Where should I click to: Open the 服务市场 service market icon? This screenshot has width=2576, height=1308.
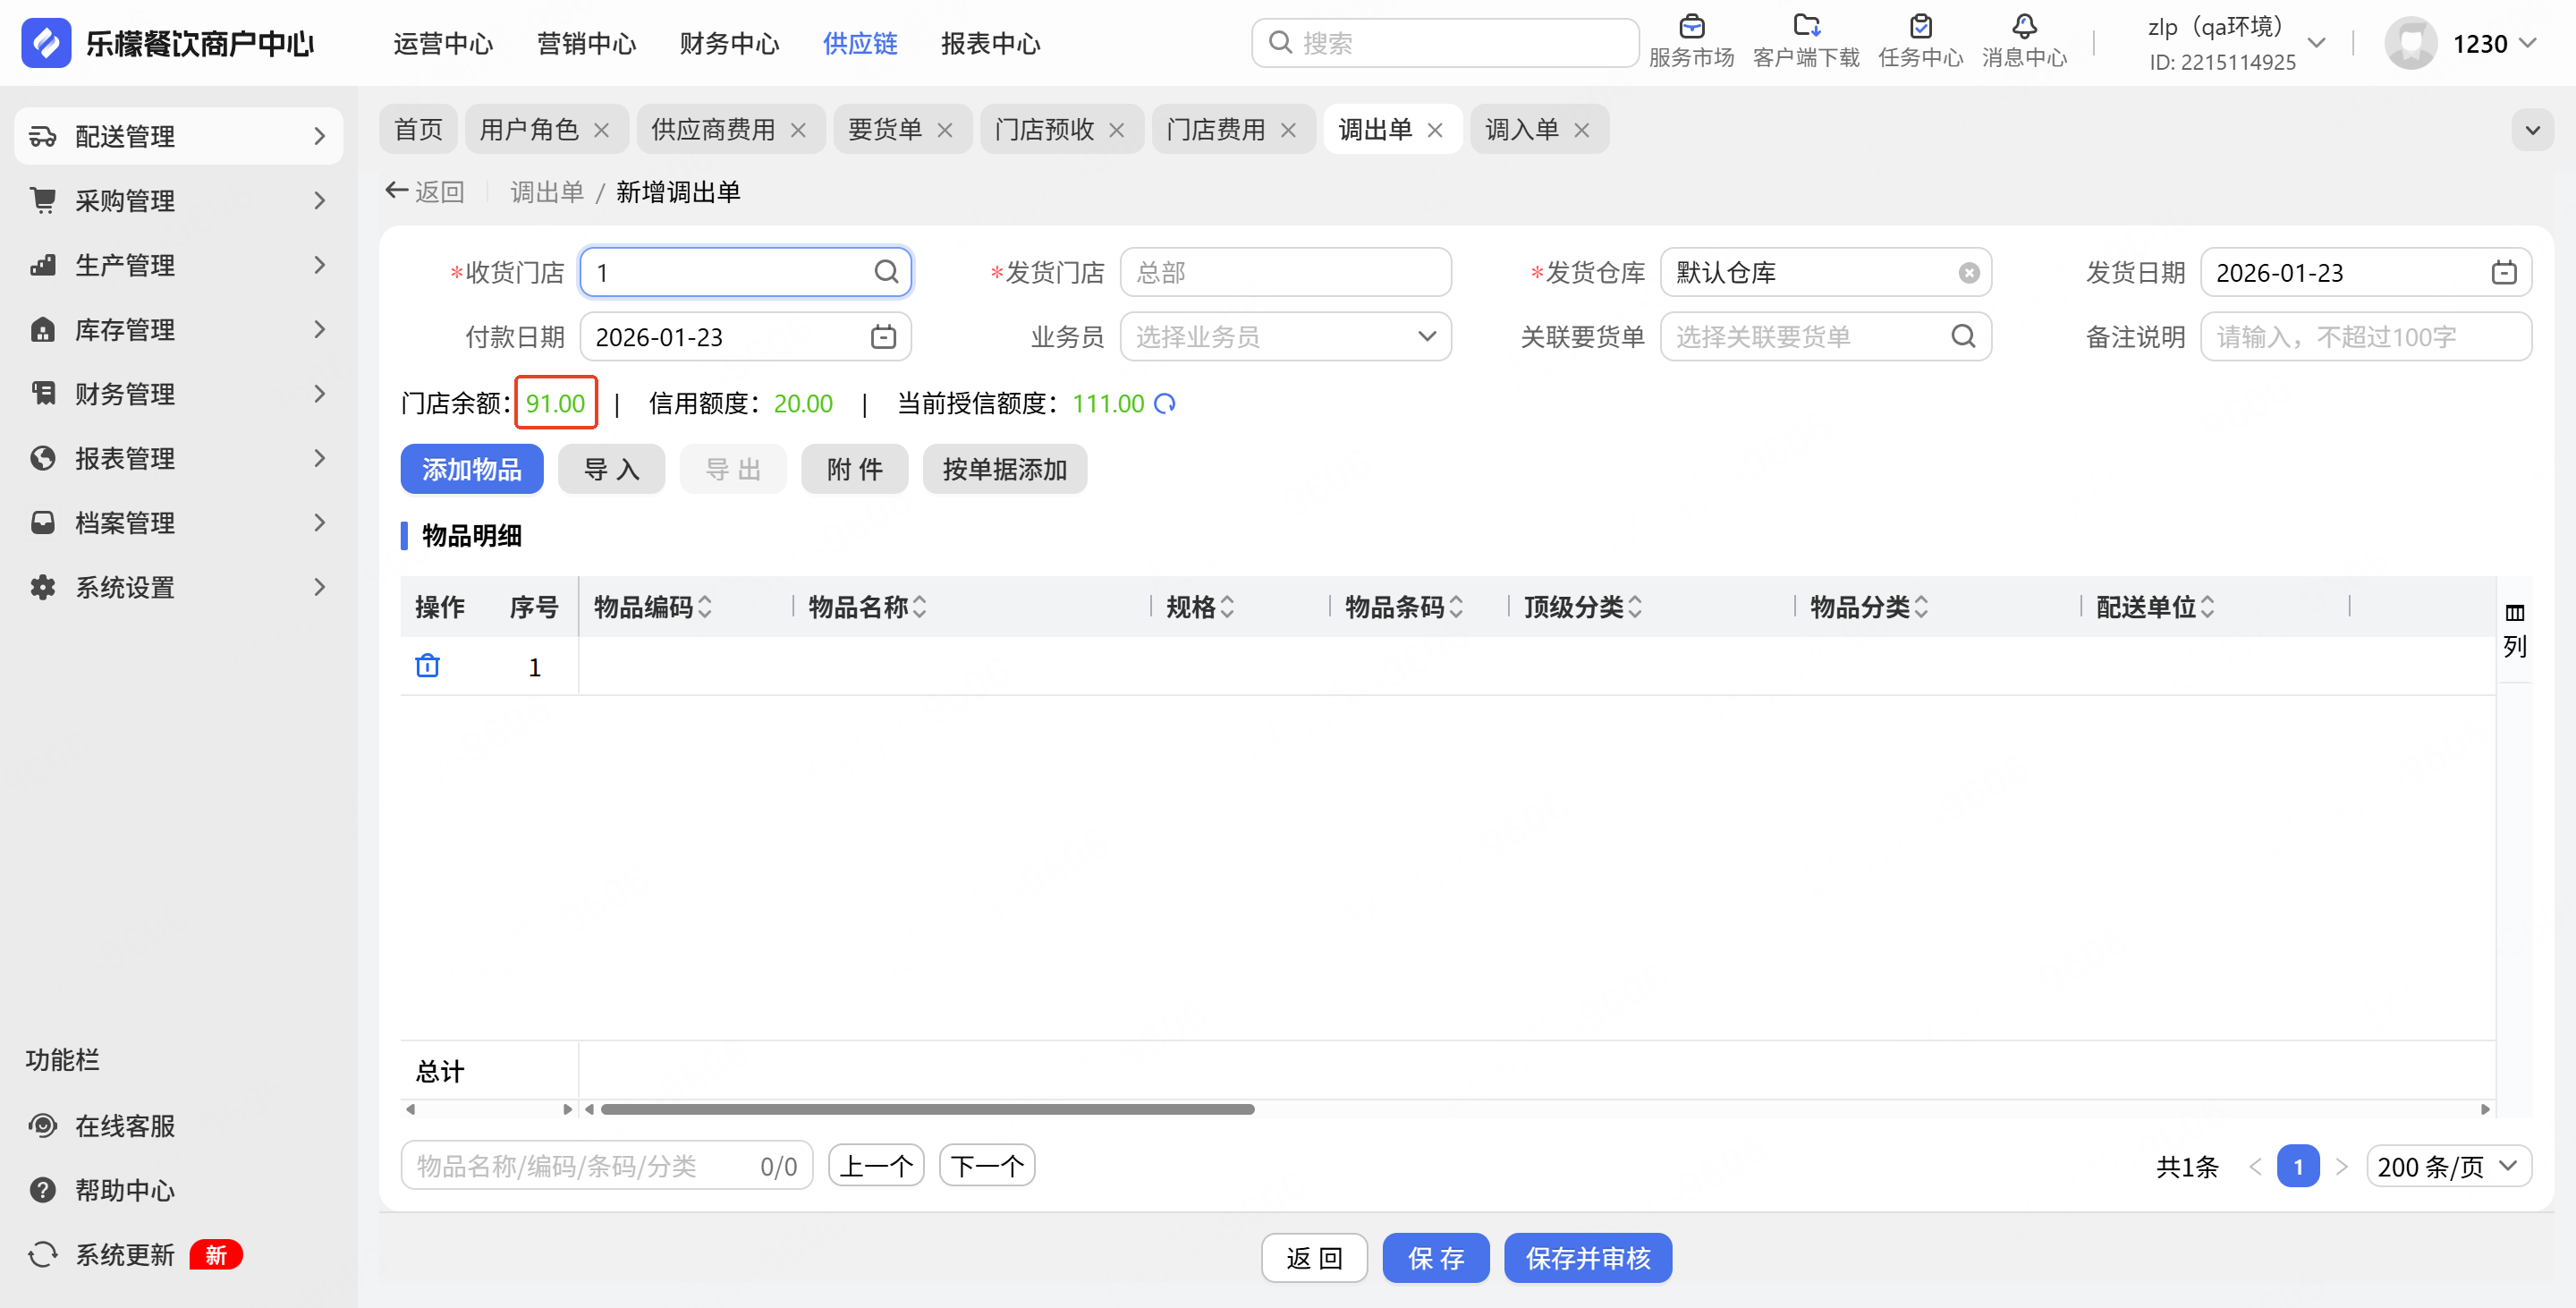[1691, 27]
